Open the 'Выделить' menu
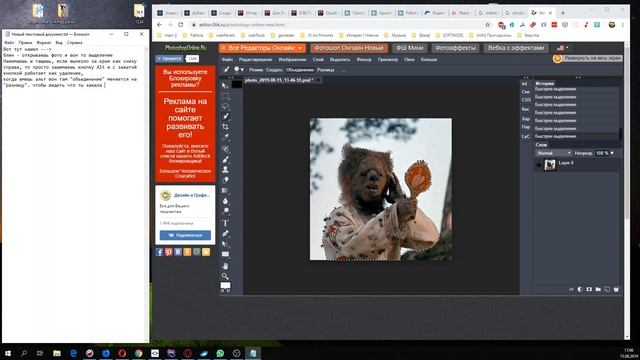 [340, 60]
